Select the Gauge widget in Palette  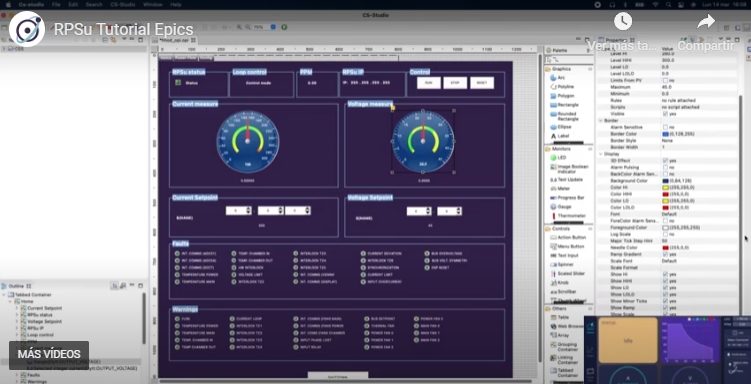[560, 207]
